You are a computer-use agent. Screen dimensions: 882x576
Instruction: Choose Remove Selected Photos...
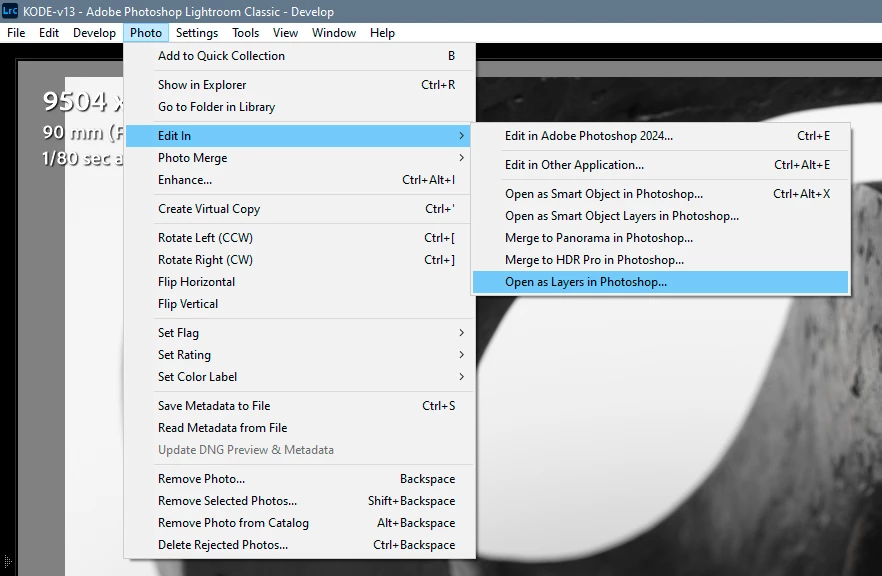click(299, 501)
